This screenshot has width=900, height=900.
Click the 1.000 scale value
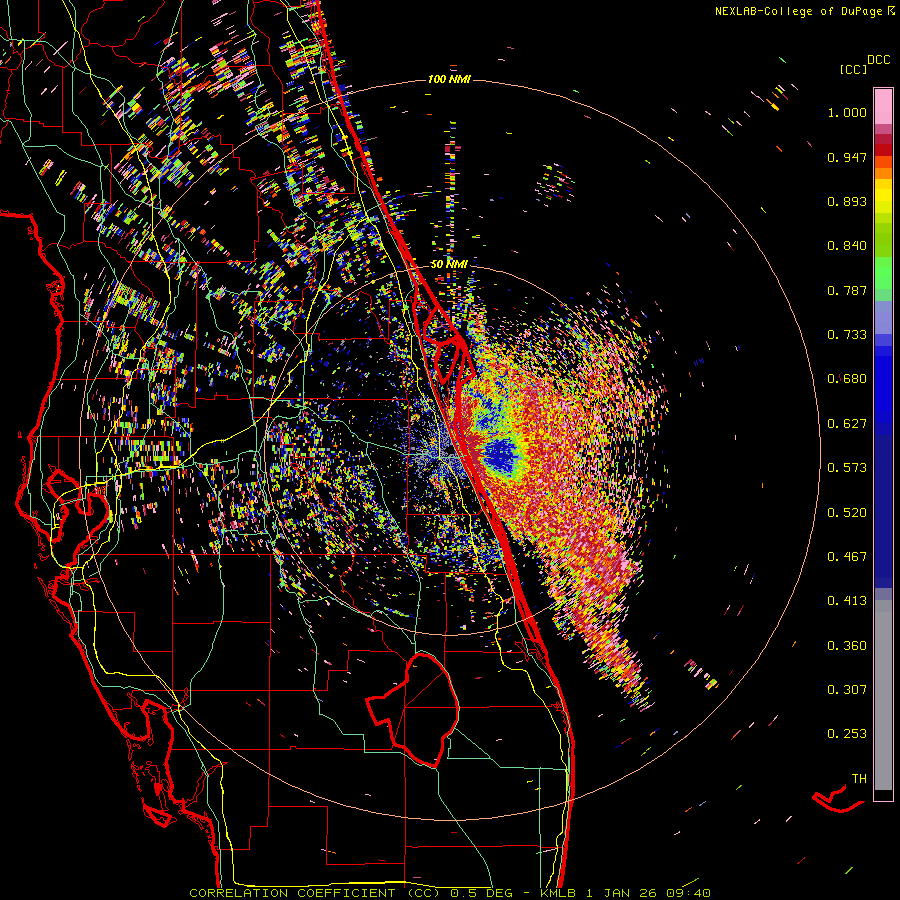(847, 112)
